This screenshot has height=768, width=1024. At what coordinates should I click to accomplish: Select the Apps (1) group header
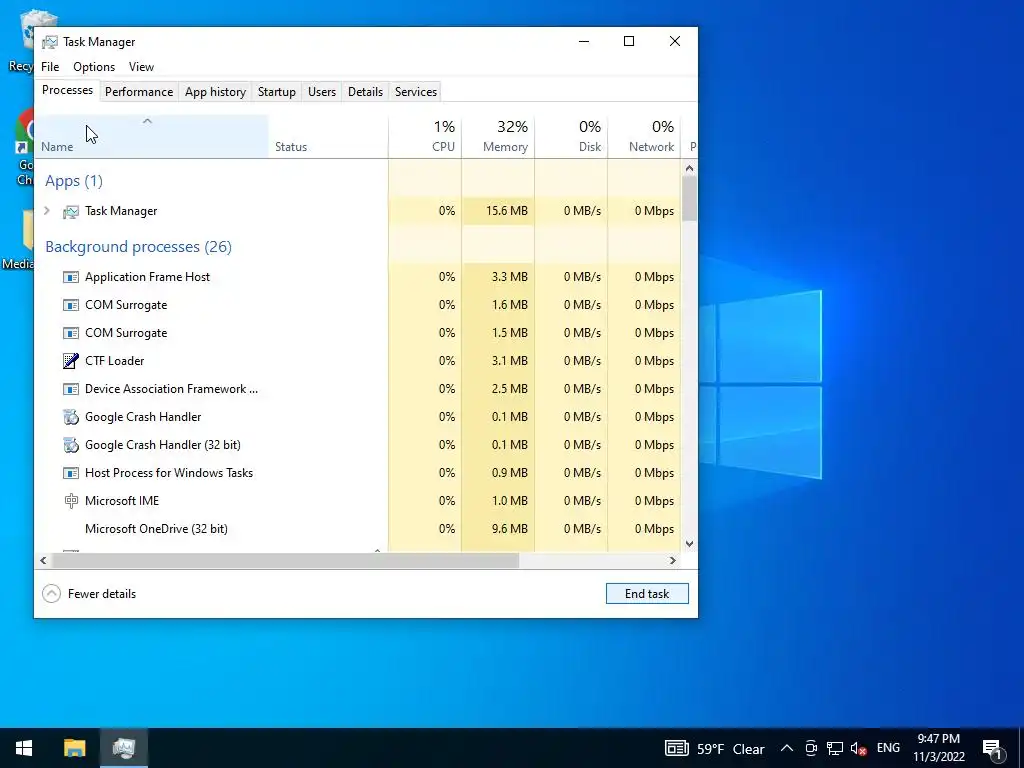(74, 181)
